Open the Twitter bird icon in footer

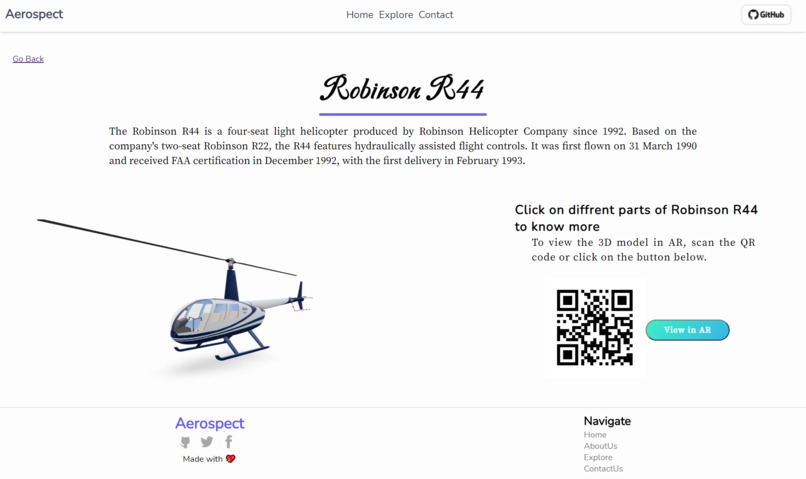pos(207,441)
